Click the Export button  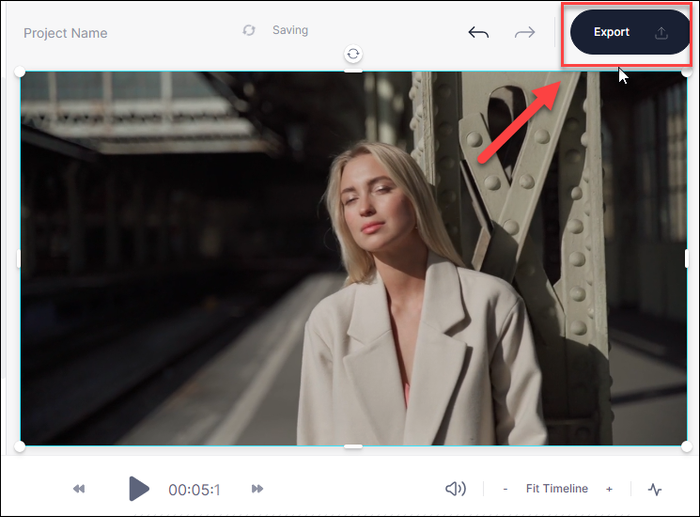coord(630,32)
